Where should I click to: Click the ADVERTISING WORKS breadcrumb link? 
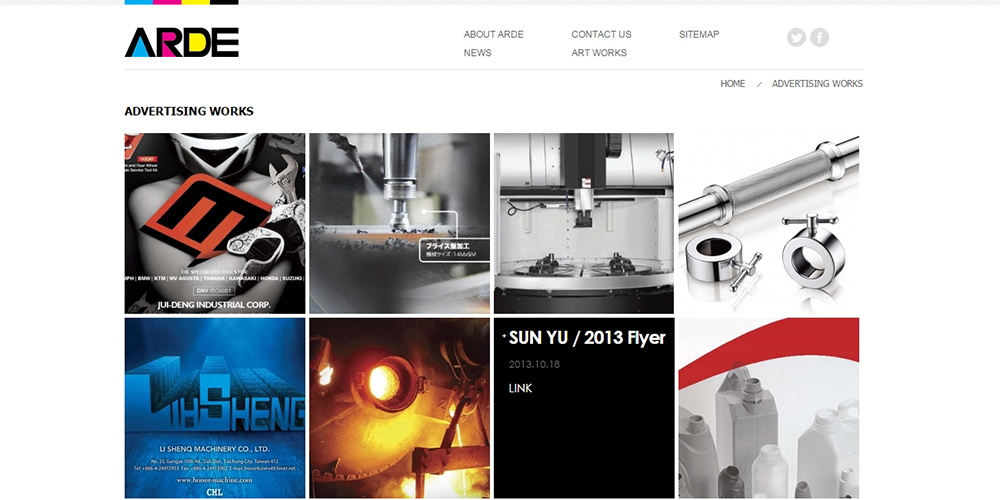817,84
